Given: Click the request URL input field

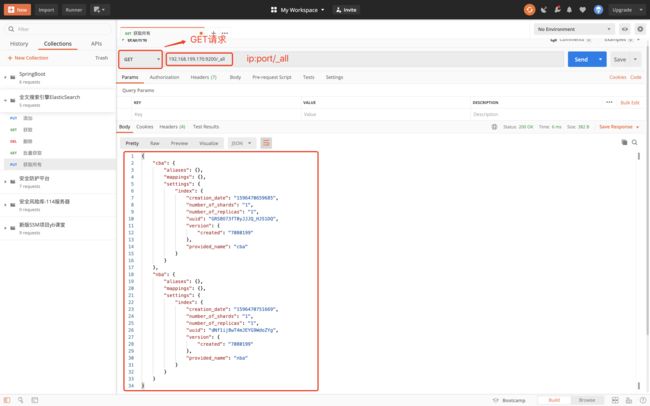Looking at the screenshot, I should point(366,59).
